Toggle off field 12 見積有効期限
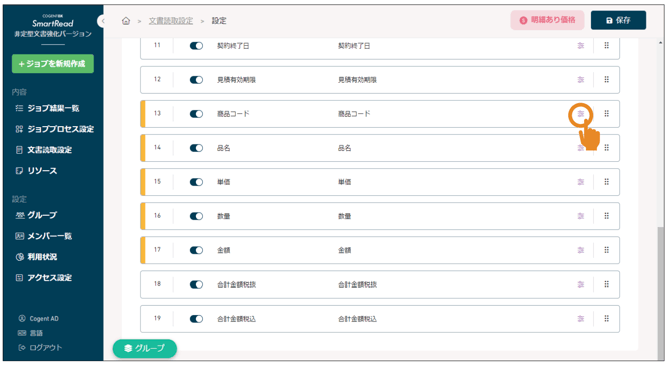The width and height of the screenshot is (670, 366). 196,80
